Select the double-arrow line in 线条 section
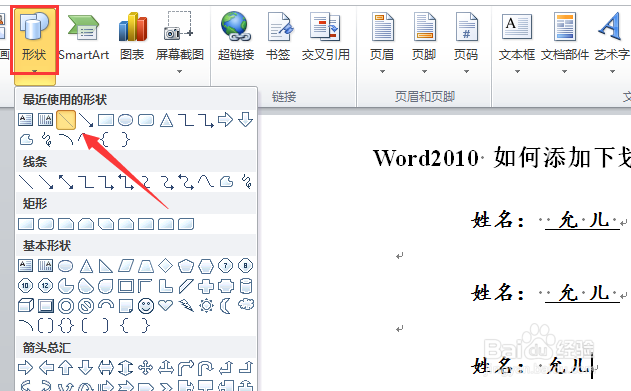 point(66,182)
